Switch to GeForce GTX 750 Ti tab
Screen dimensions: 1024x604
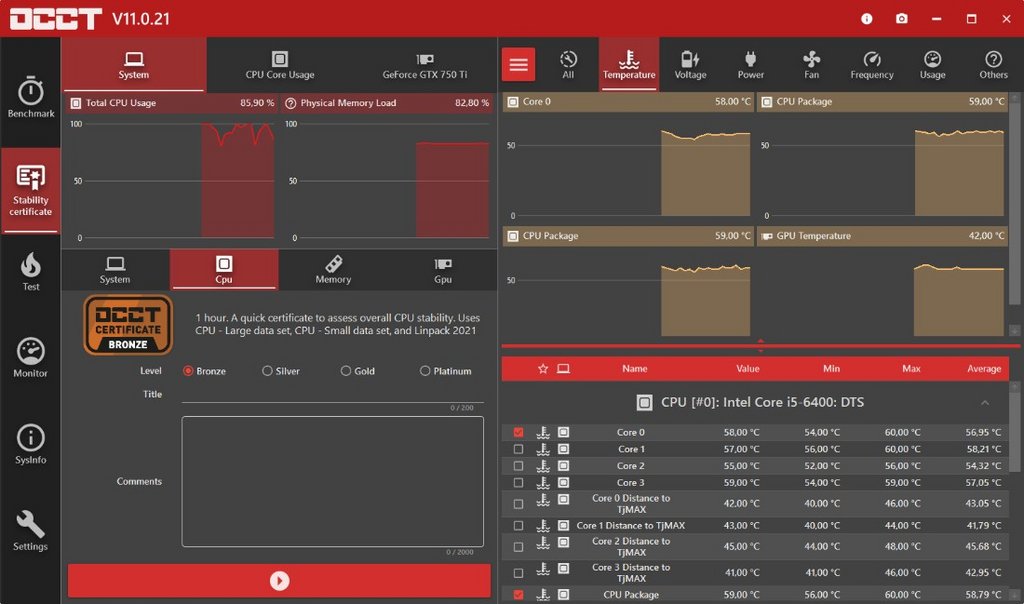[x=424, y=65]
